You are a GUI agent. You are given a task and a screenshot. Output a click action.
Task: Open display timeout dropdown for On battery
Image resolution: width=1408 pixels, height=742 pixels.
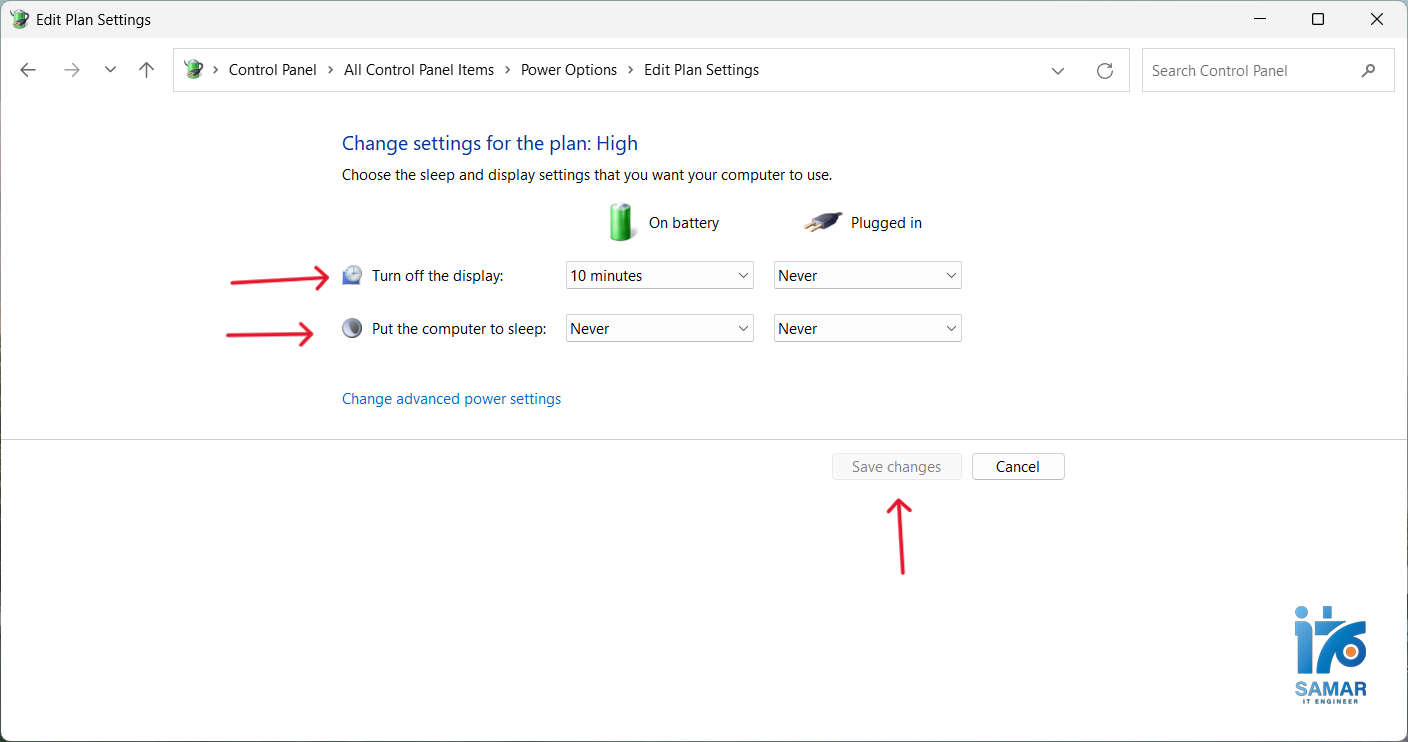(x=659, y=276)
